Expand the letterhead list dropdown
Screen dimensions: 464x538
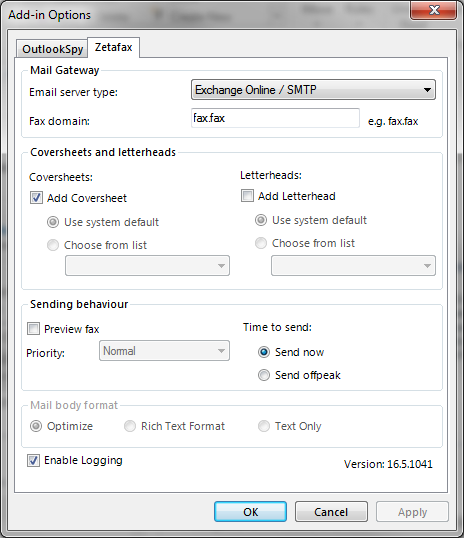click(353, 266)
